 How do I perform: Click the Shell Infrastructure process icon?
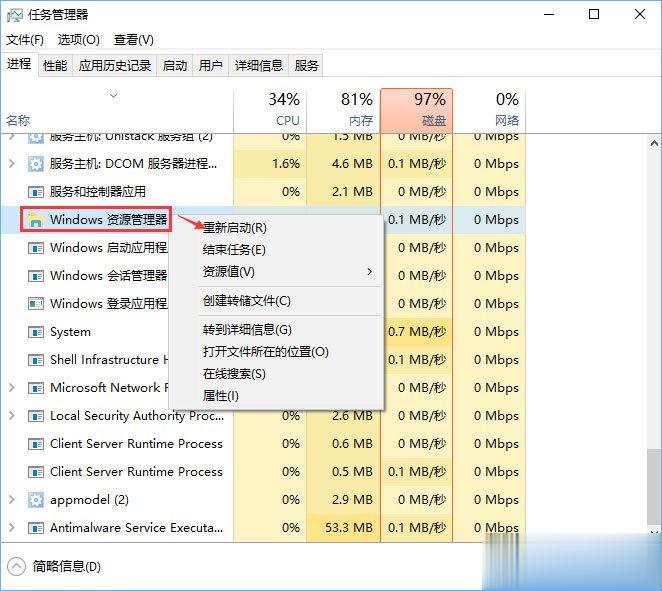tap(35, 360)
